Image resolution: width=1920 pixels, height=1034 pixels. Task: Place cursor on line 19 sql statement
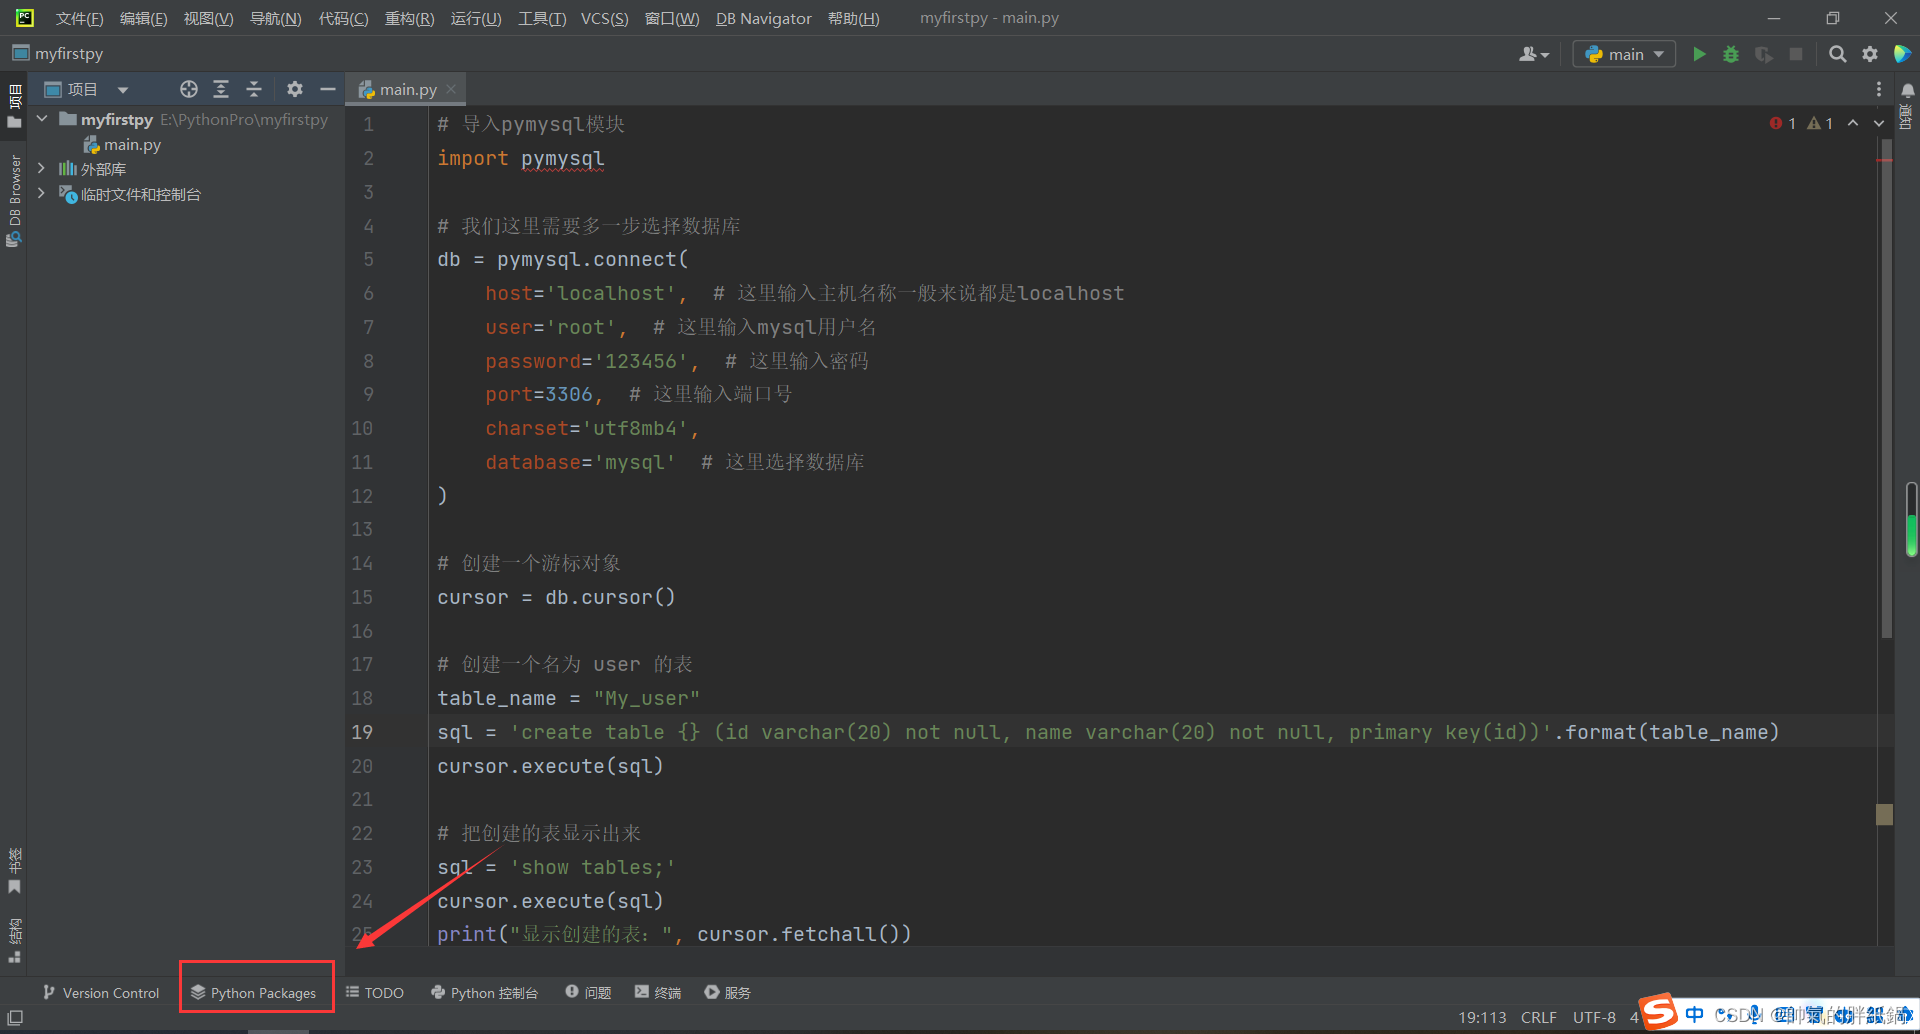1108,732
